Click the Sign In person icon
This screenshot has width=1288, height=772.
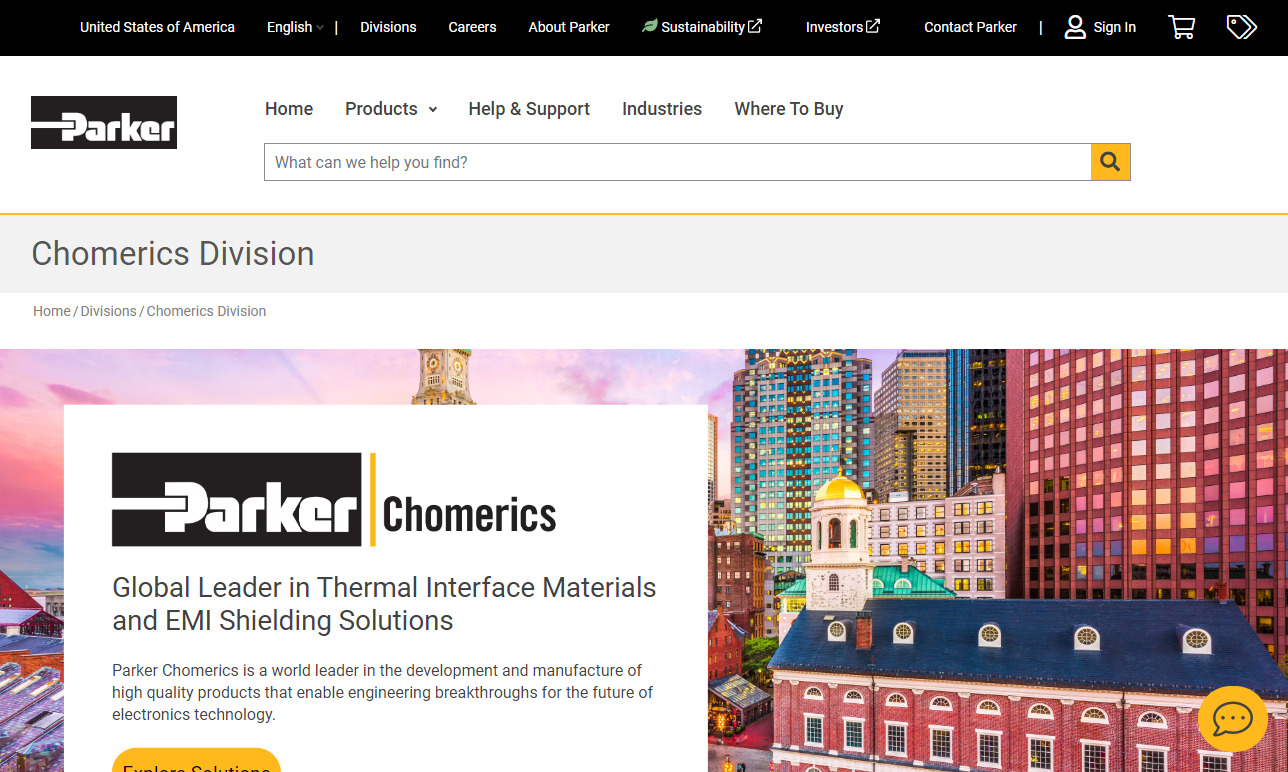point(1075,27)
